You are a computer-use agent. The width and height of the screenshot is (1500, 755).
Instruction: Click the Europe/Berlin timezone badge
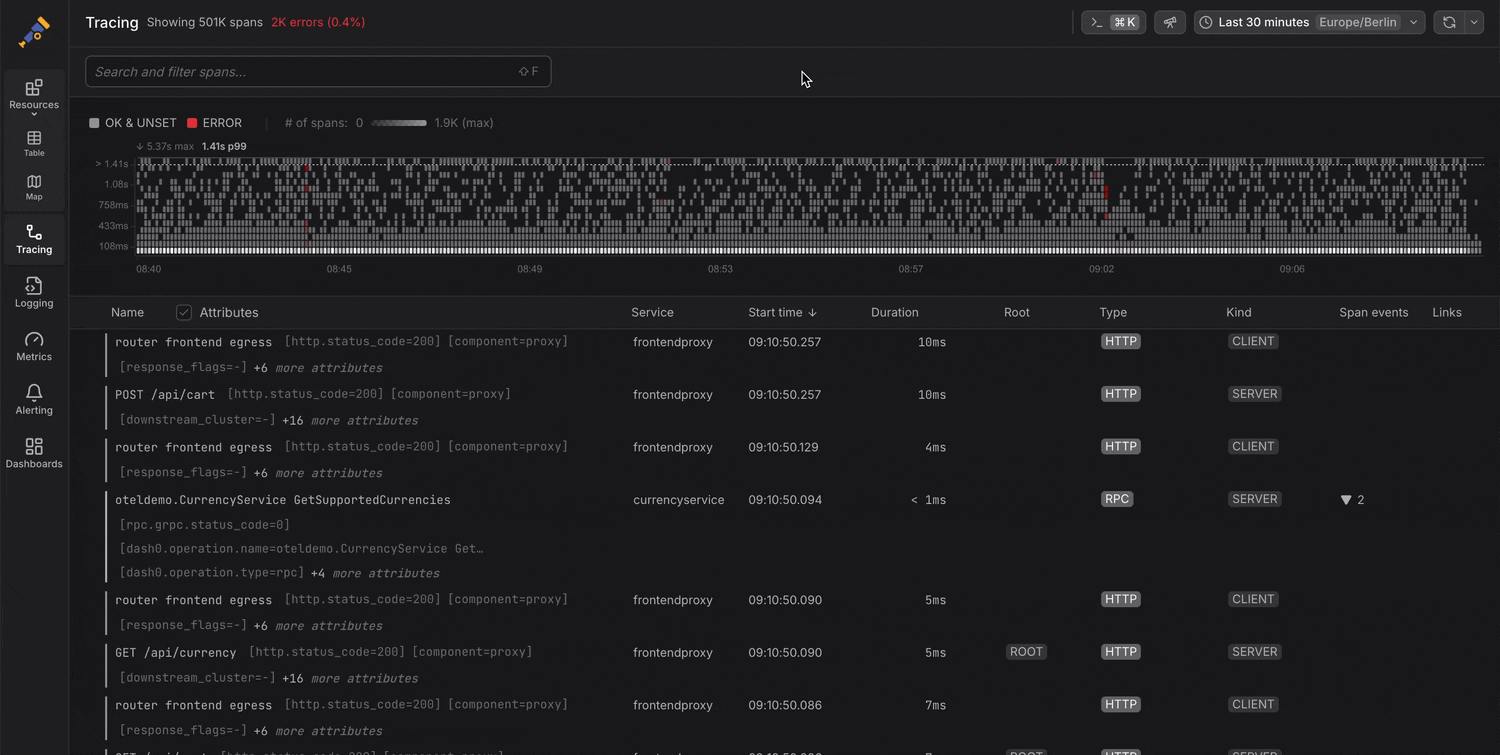coord(1358,22)
